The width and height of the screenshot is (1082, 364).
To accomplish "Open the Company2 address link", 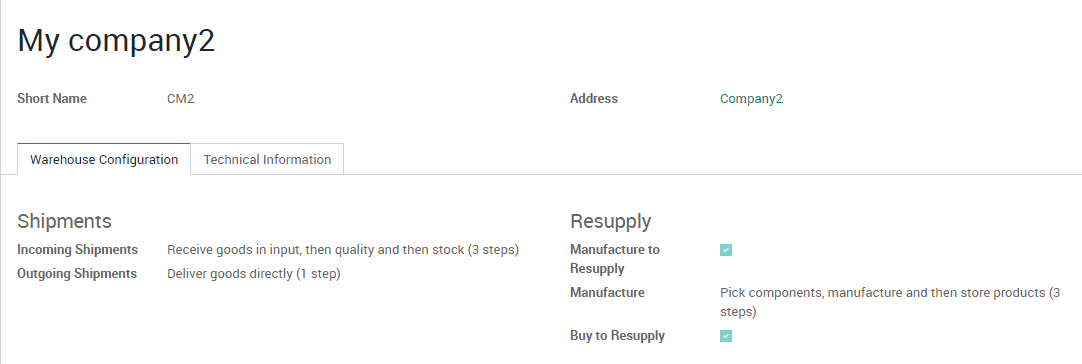I will point(751,99).
